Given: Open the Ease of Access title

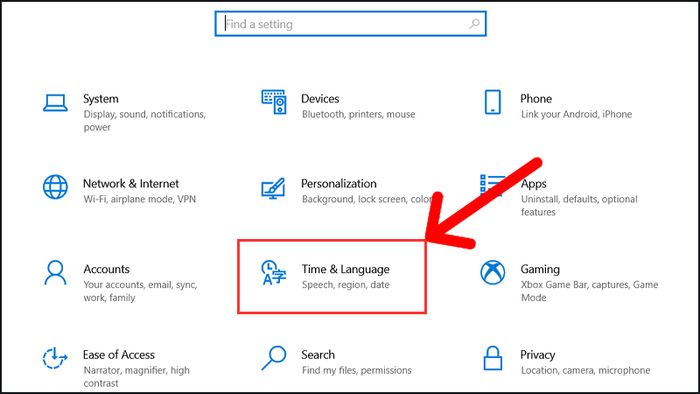Looking at the screenshot, I should (x=119, y=355).
